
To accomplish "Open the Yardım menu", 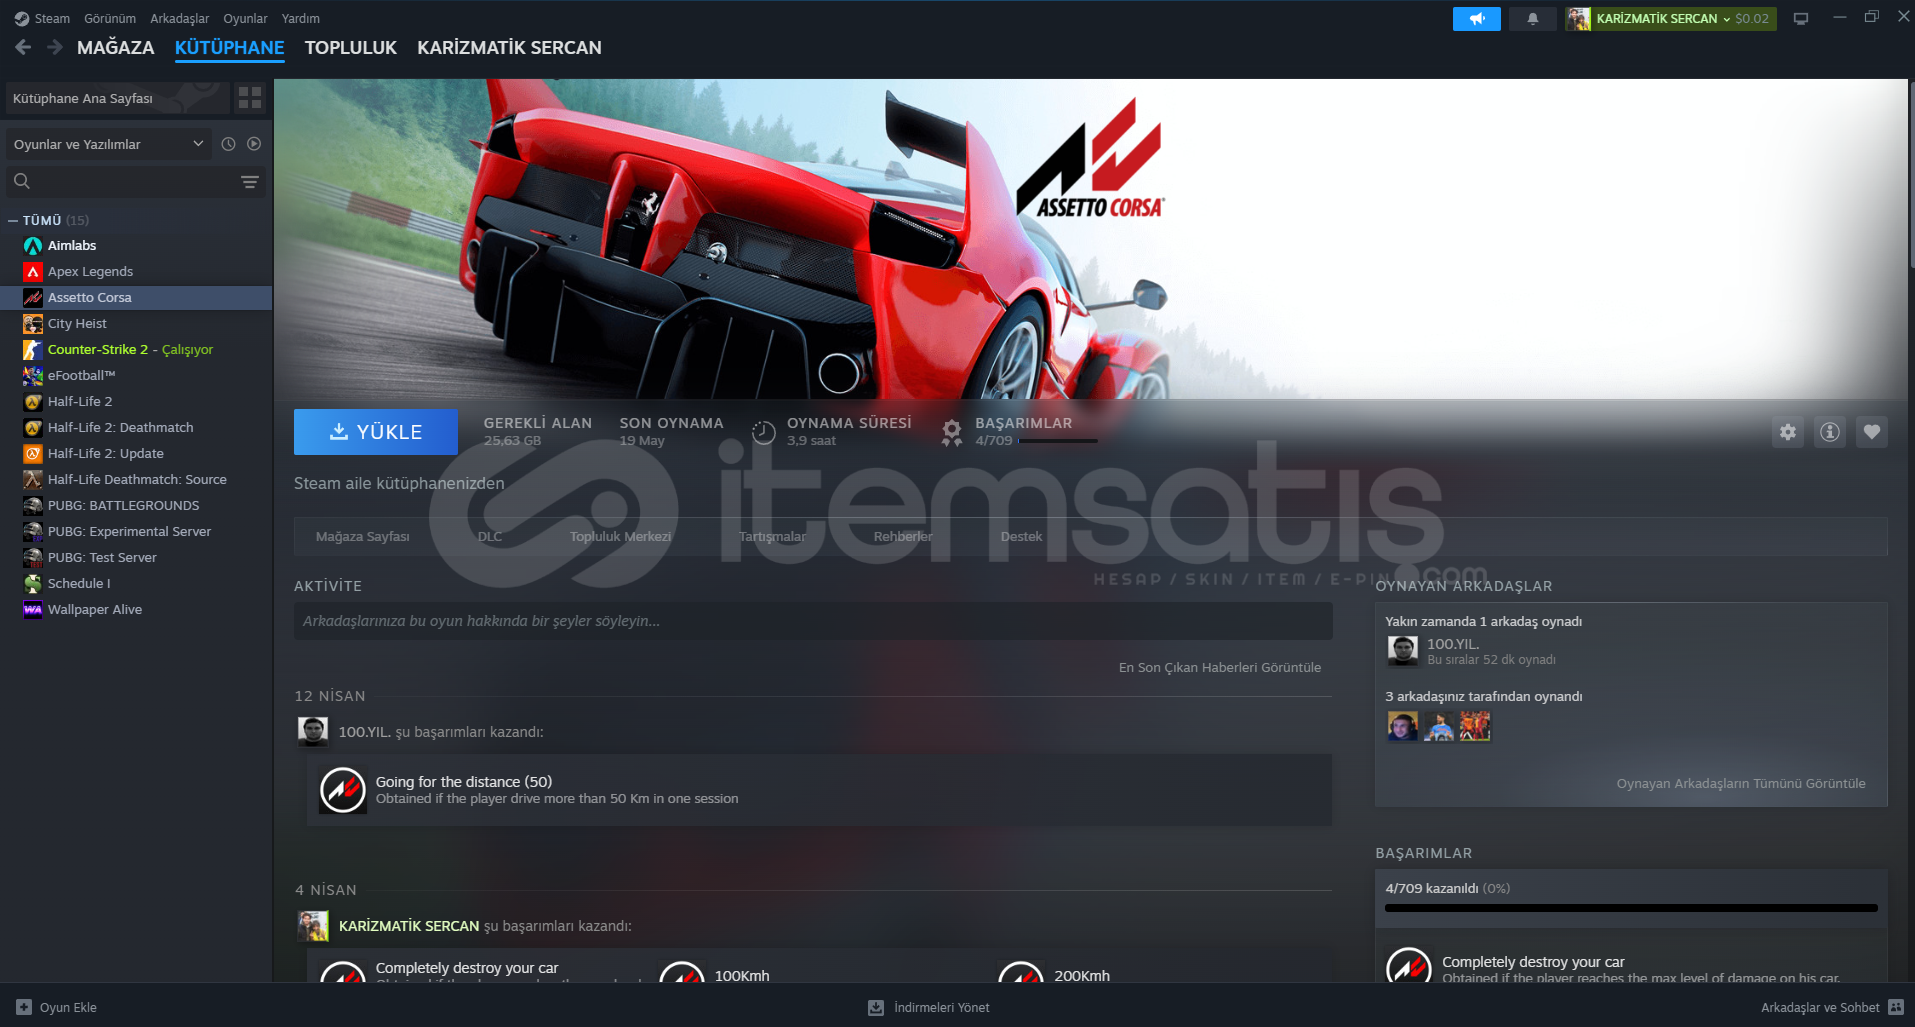I will pos(300,18).
